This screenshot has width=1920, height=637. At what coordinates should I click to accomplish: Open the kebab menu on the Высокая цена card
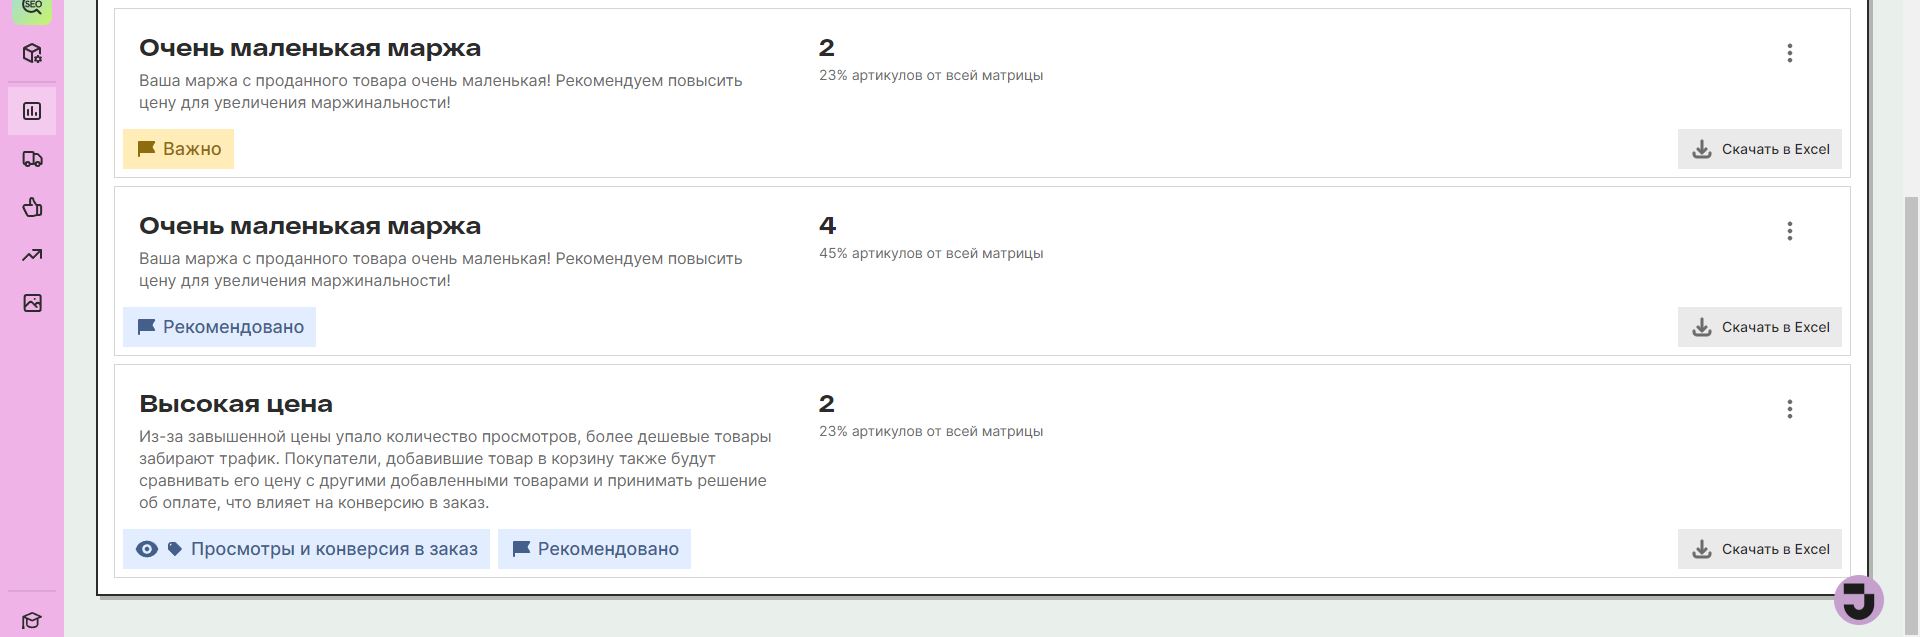[x=1790, y=409]
